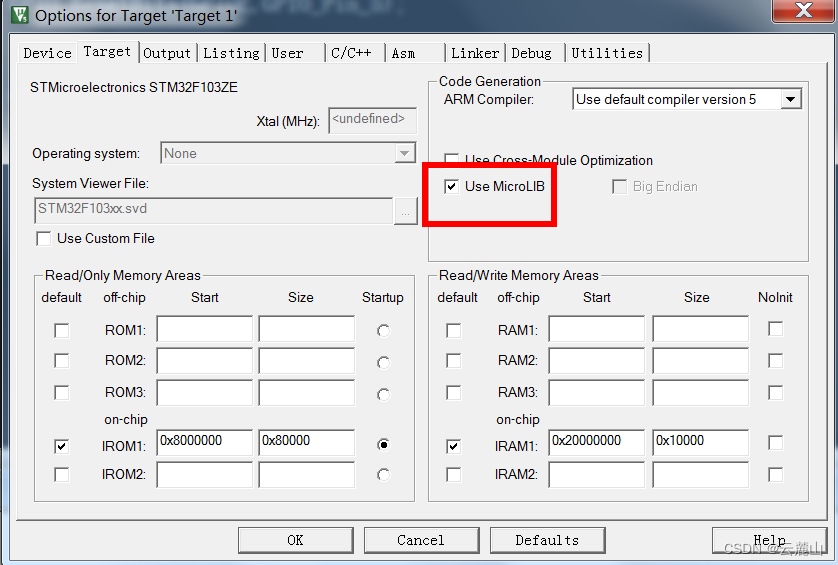Toggle the RAM2 NoInit checkbox
This screenshot has height=565, width=838.
[x=775, y=361]
